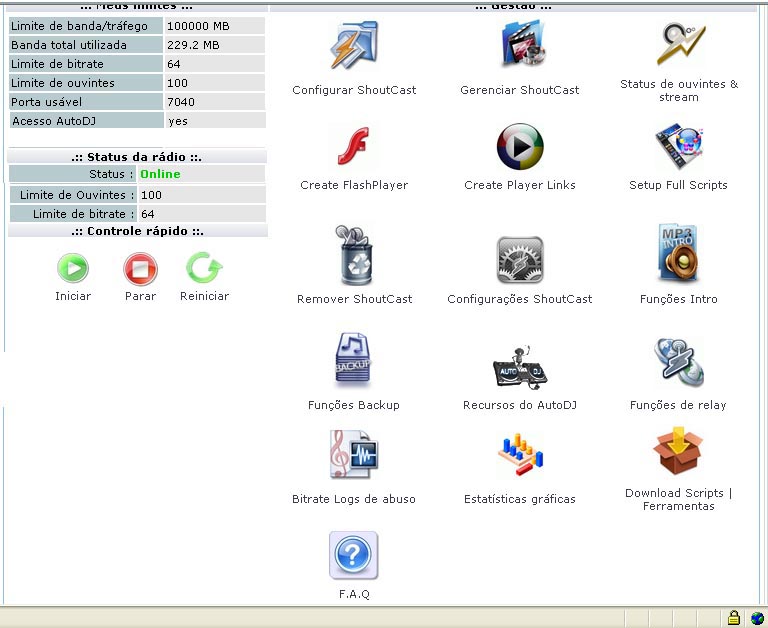Follow the Funções de relay text link
The height and width of the screenshot is (628, 768).
[x=678, y=405]
